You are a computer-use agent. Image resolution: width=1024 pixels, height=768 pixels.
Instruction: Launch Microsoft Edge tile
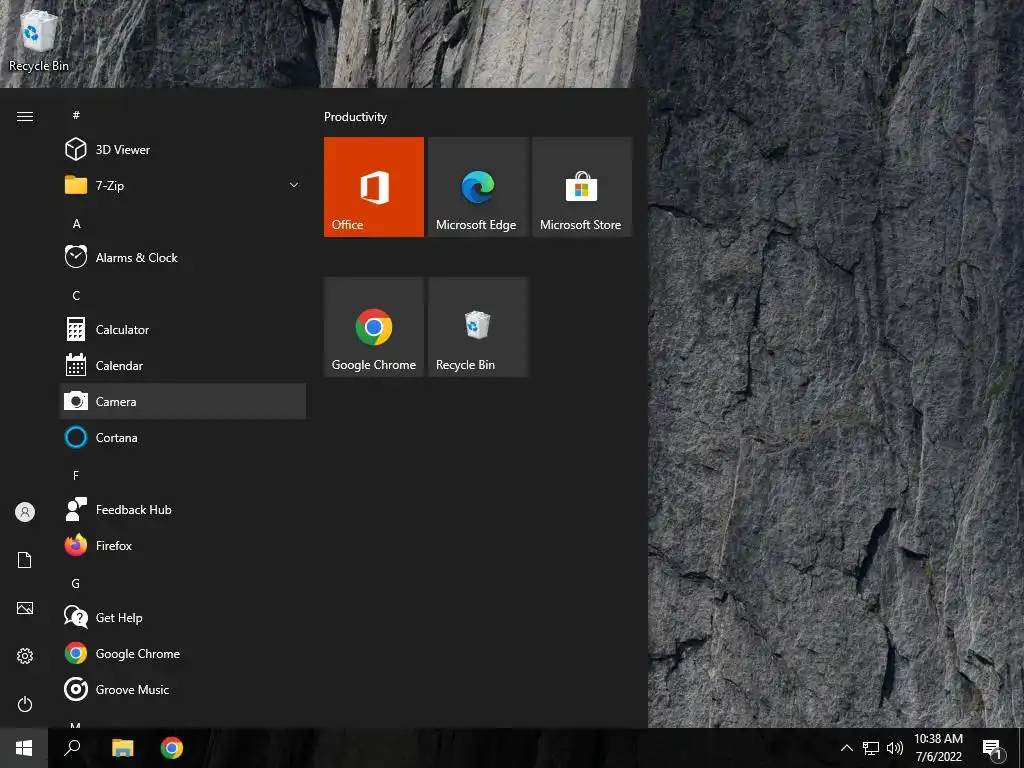pyautogui.click(x=478, y=187)
